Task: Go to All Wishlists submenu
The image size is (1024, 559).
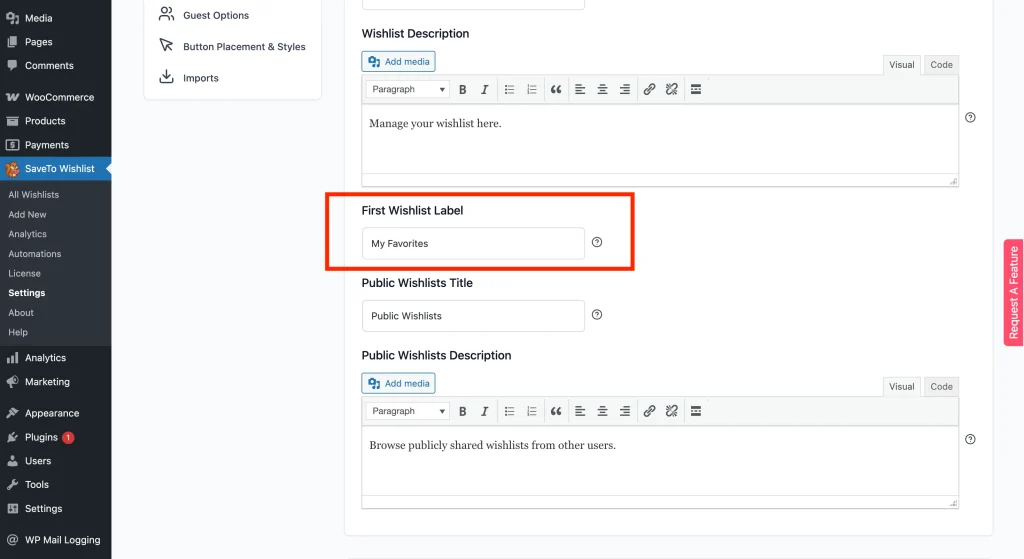Action: coord(33,195)
